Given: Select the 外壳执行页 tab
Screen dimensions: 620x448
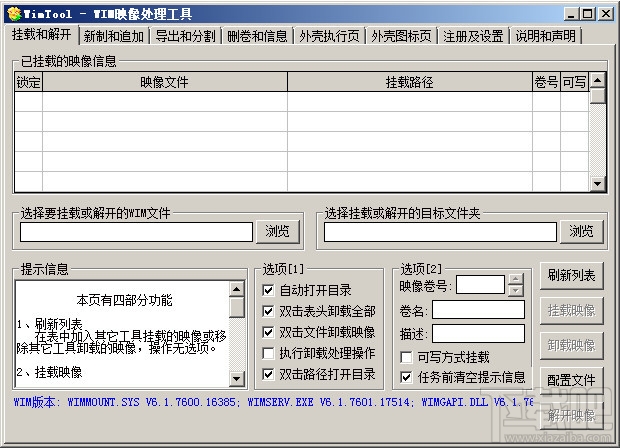Looking at the screenshot, I should [329, 36].
